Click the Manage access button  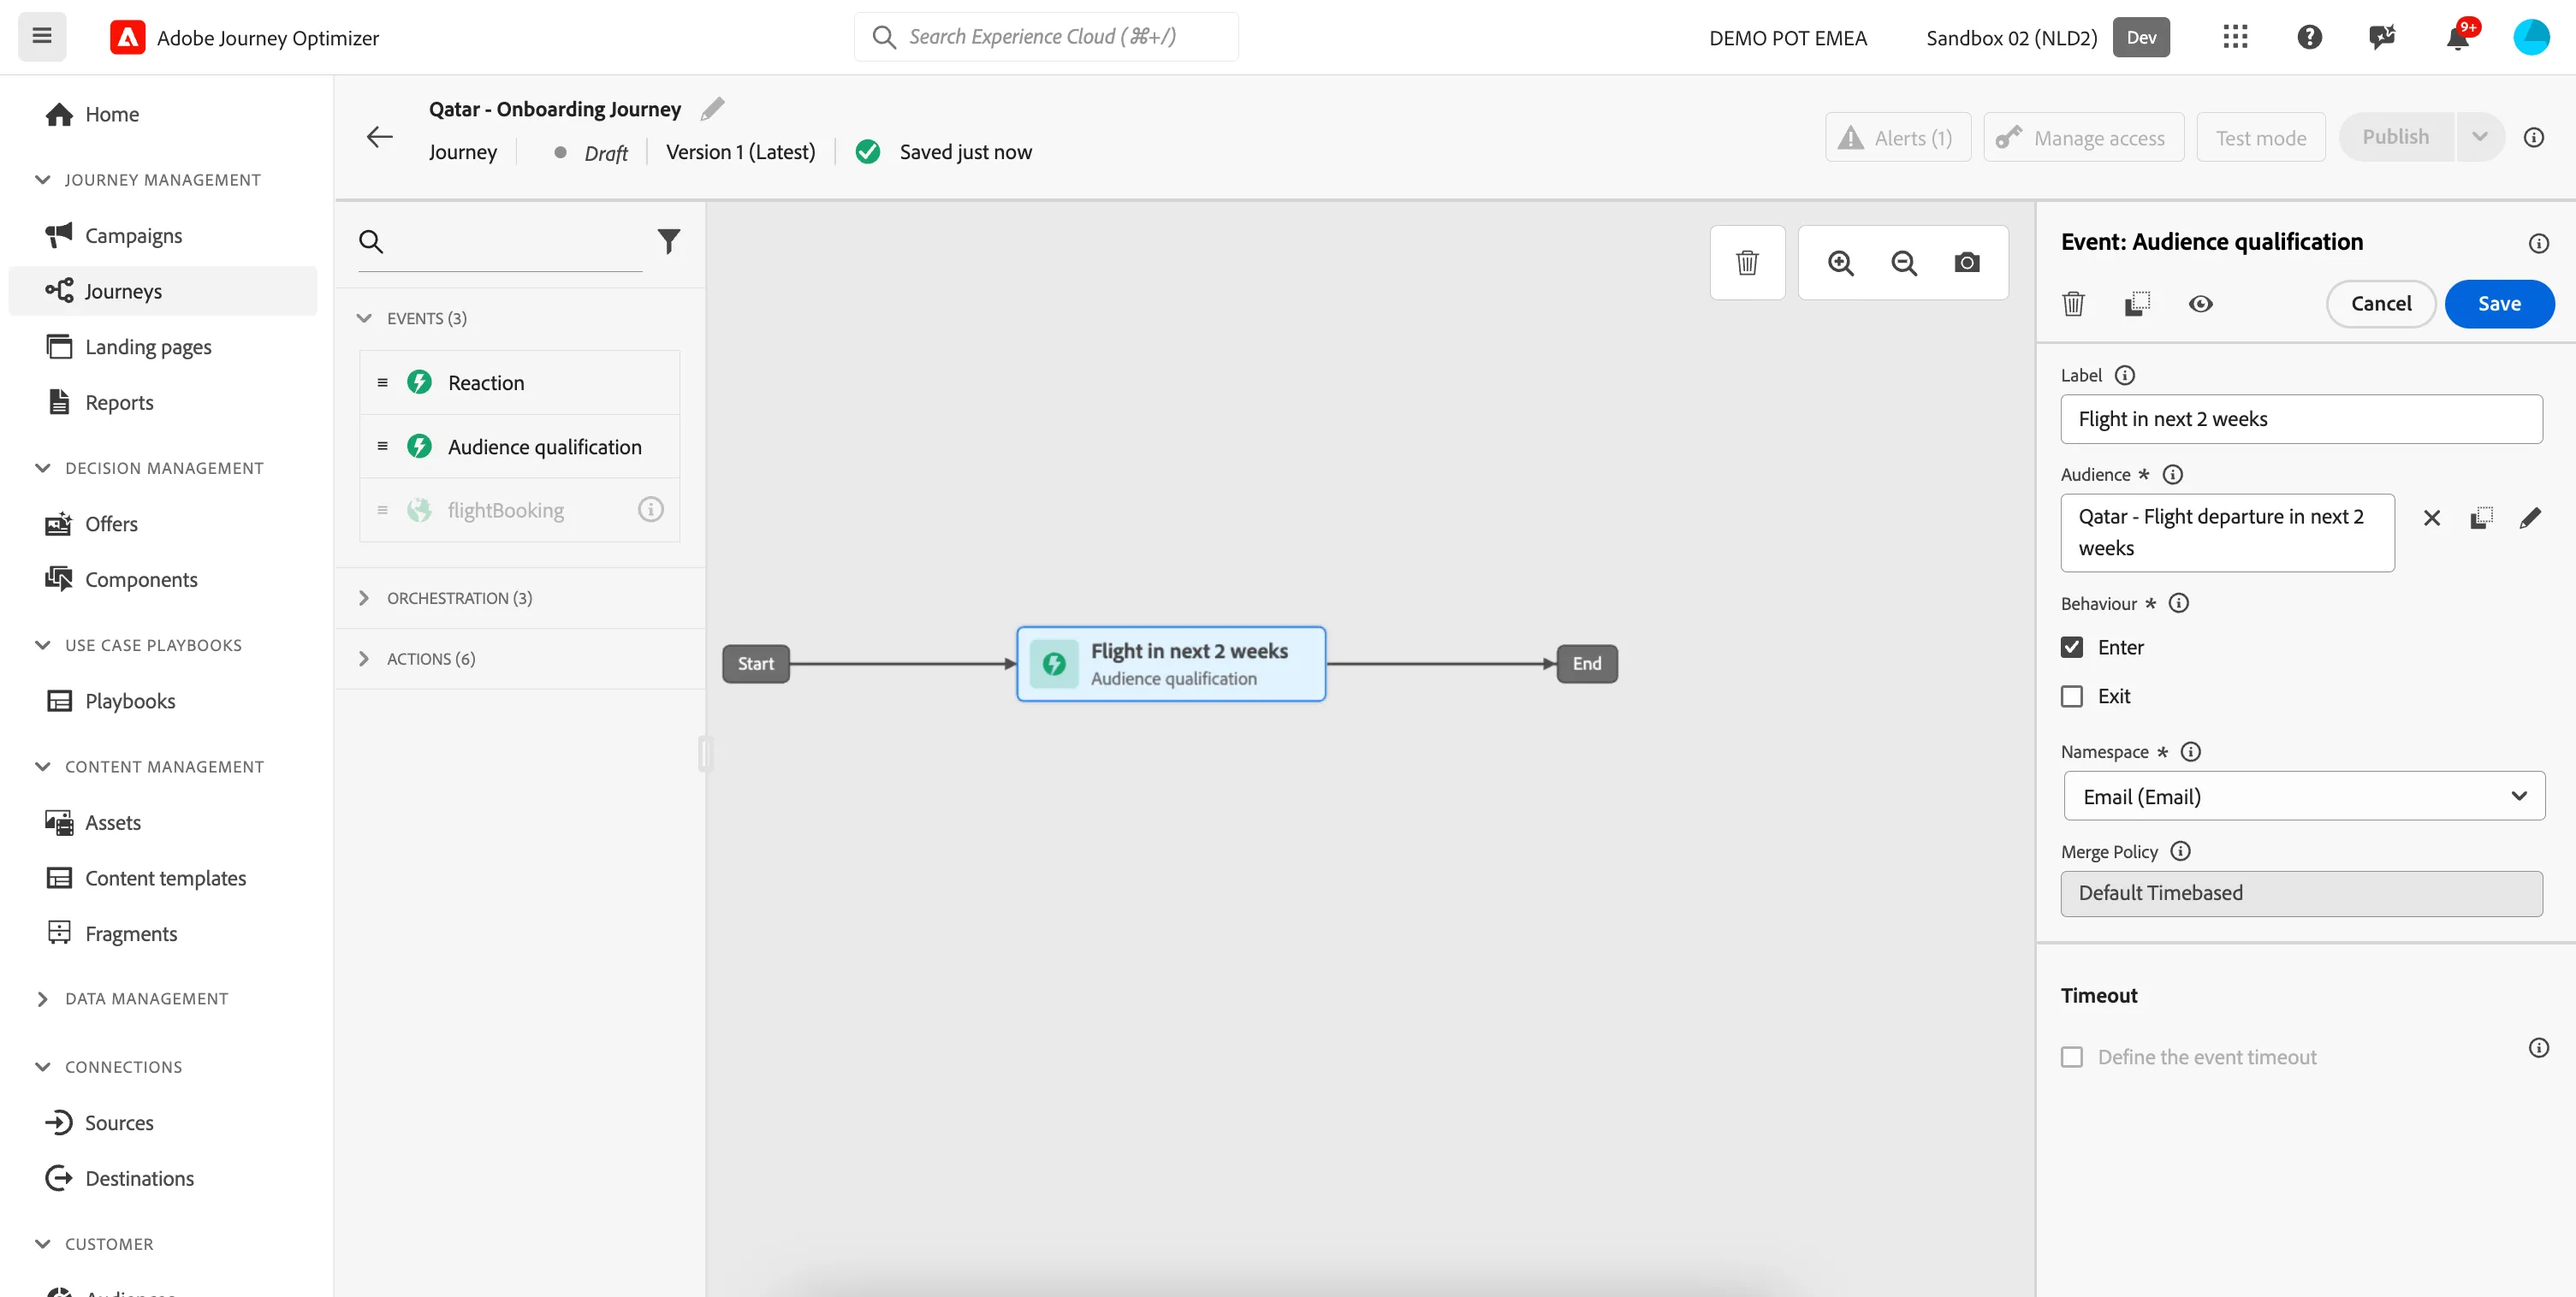(2083, 137)
